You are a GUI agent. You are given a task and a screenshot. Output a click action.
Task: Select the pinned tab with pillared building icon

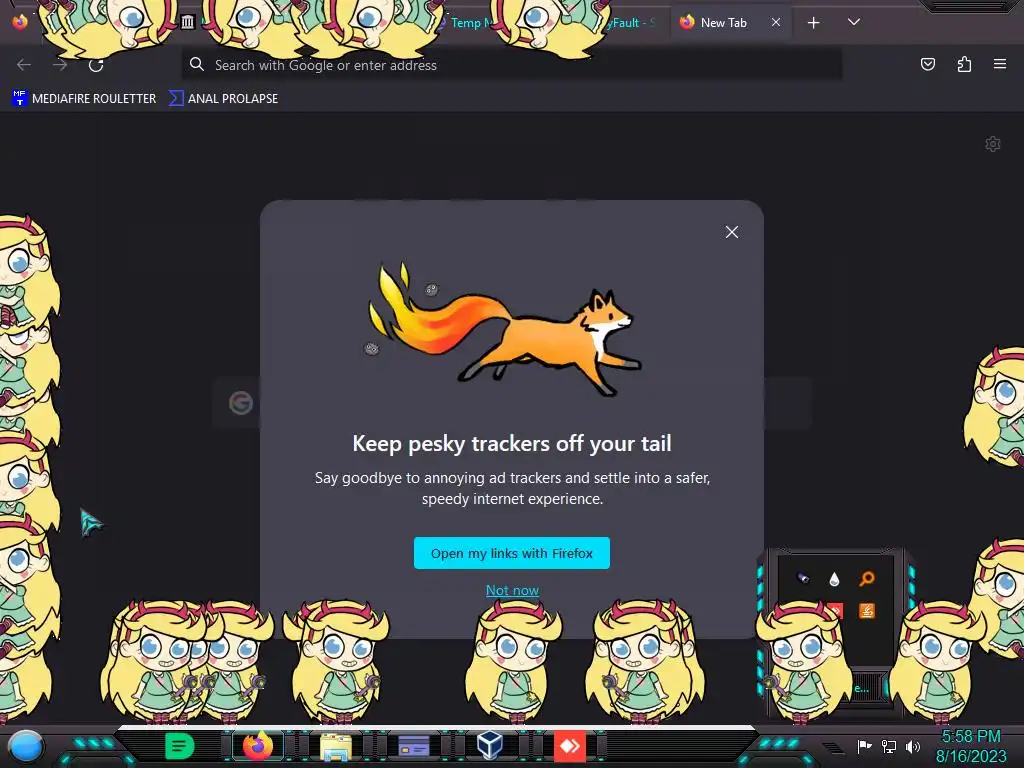point(188,22)
